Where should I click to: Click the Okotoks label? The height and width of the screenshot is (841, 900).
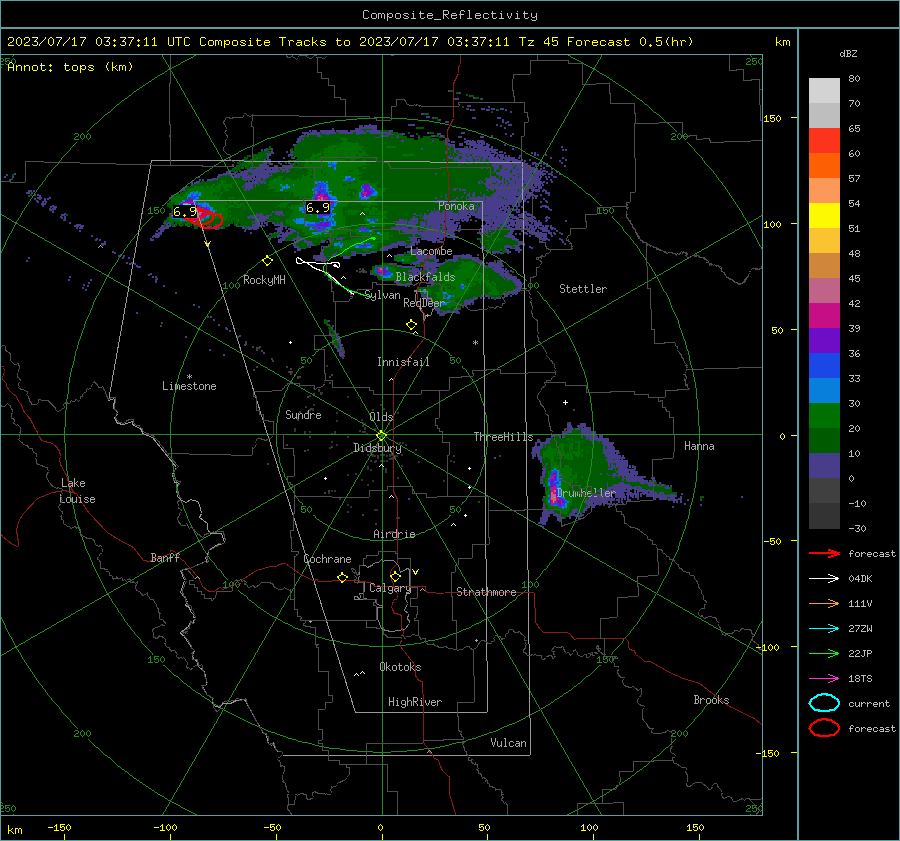click(x=400, y=667)
